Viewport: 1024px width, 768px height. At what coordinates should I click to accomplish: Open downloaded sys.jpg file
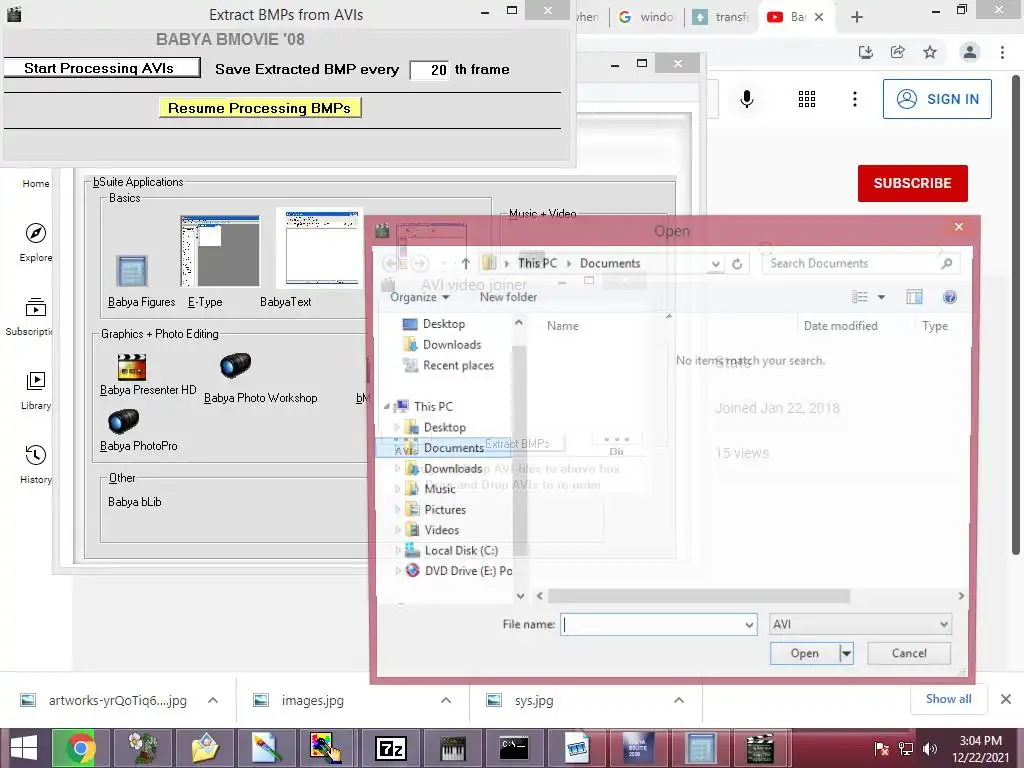click(x=534, y=701)
